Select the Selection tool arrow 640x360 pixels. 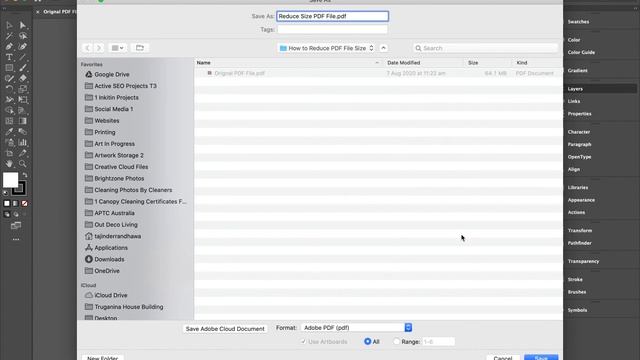point(9,25)
